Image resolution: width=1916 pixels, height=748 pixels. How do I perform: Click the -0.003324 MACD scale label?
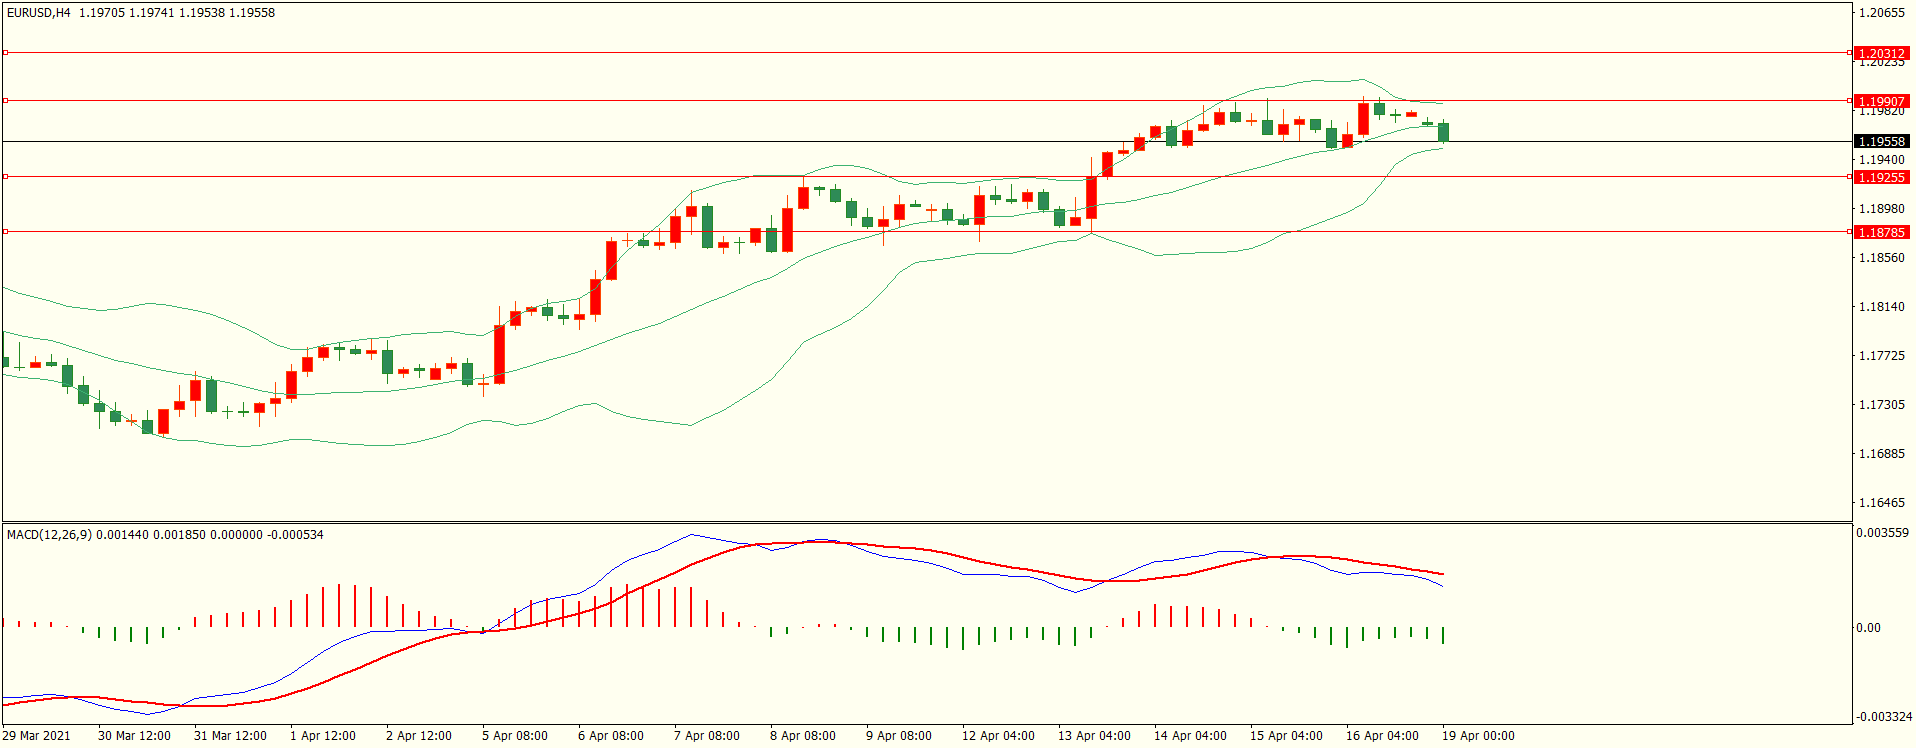[x=1884, y=717]
